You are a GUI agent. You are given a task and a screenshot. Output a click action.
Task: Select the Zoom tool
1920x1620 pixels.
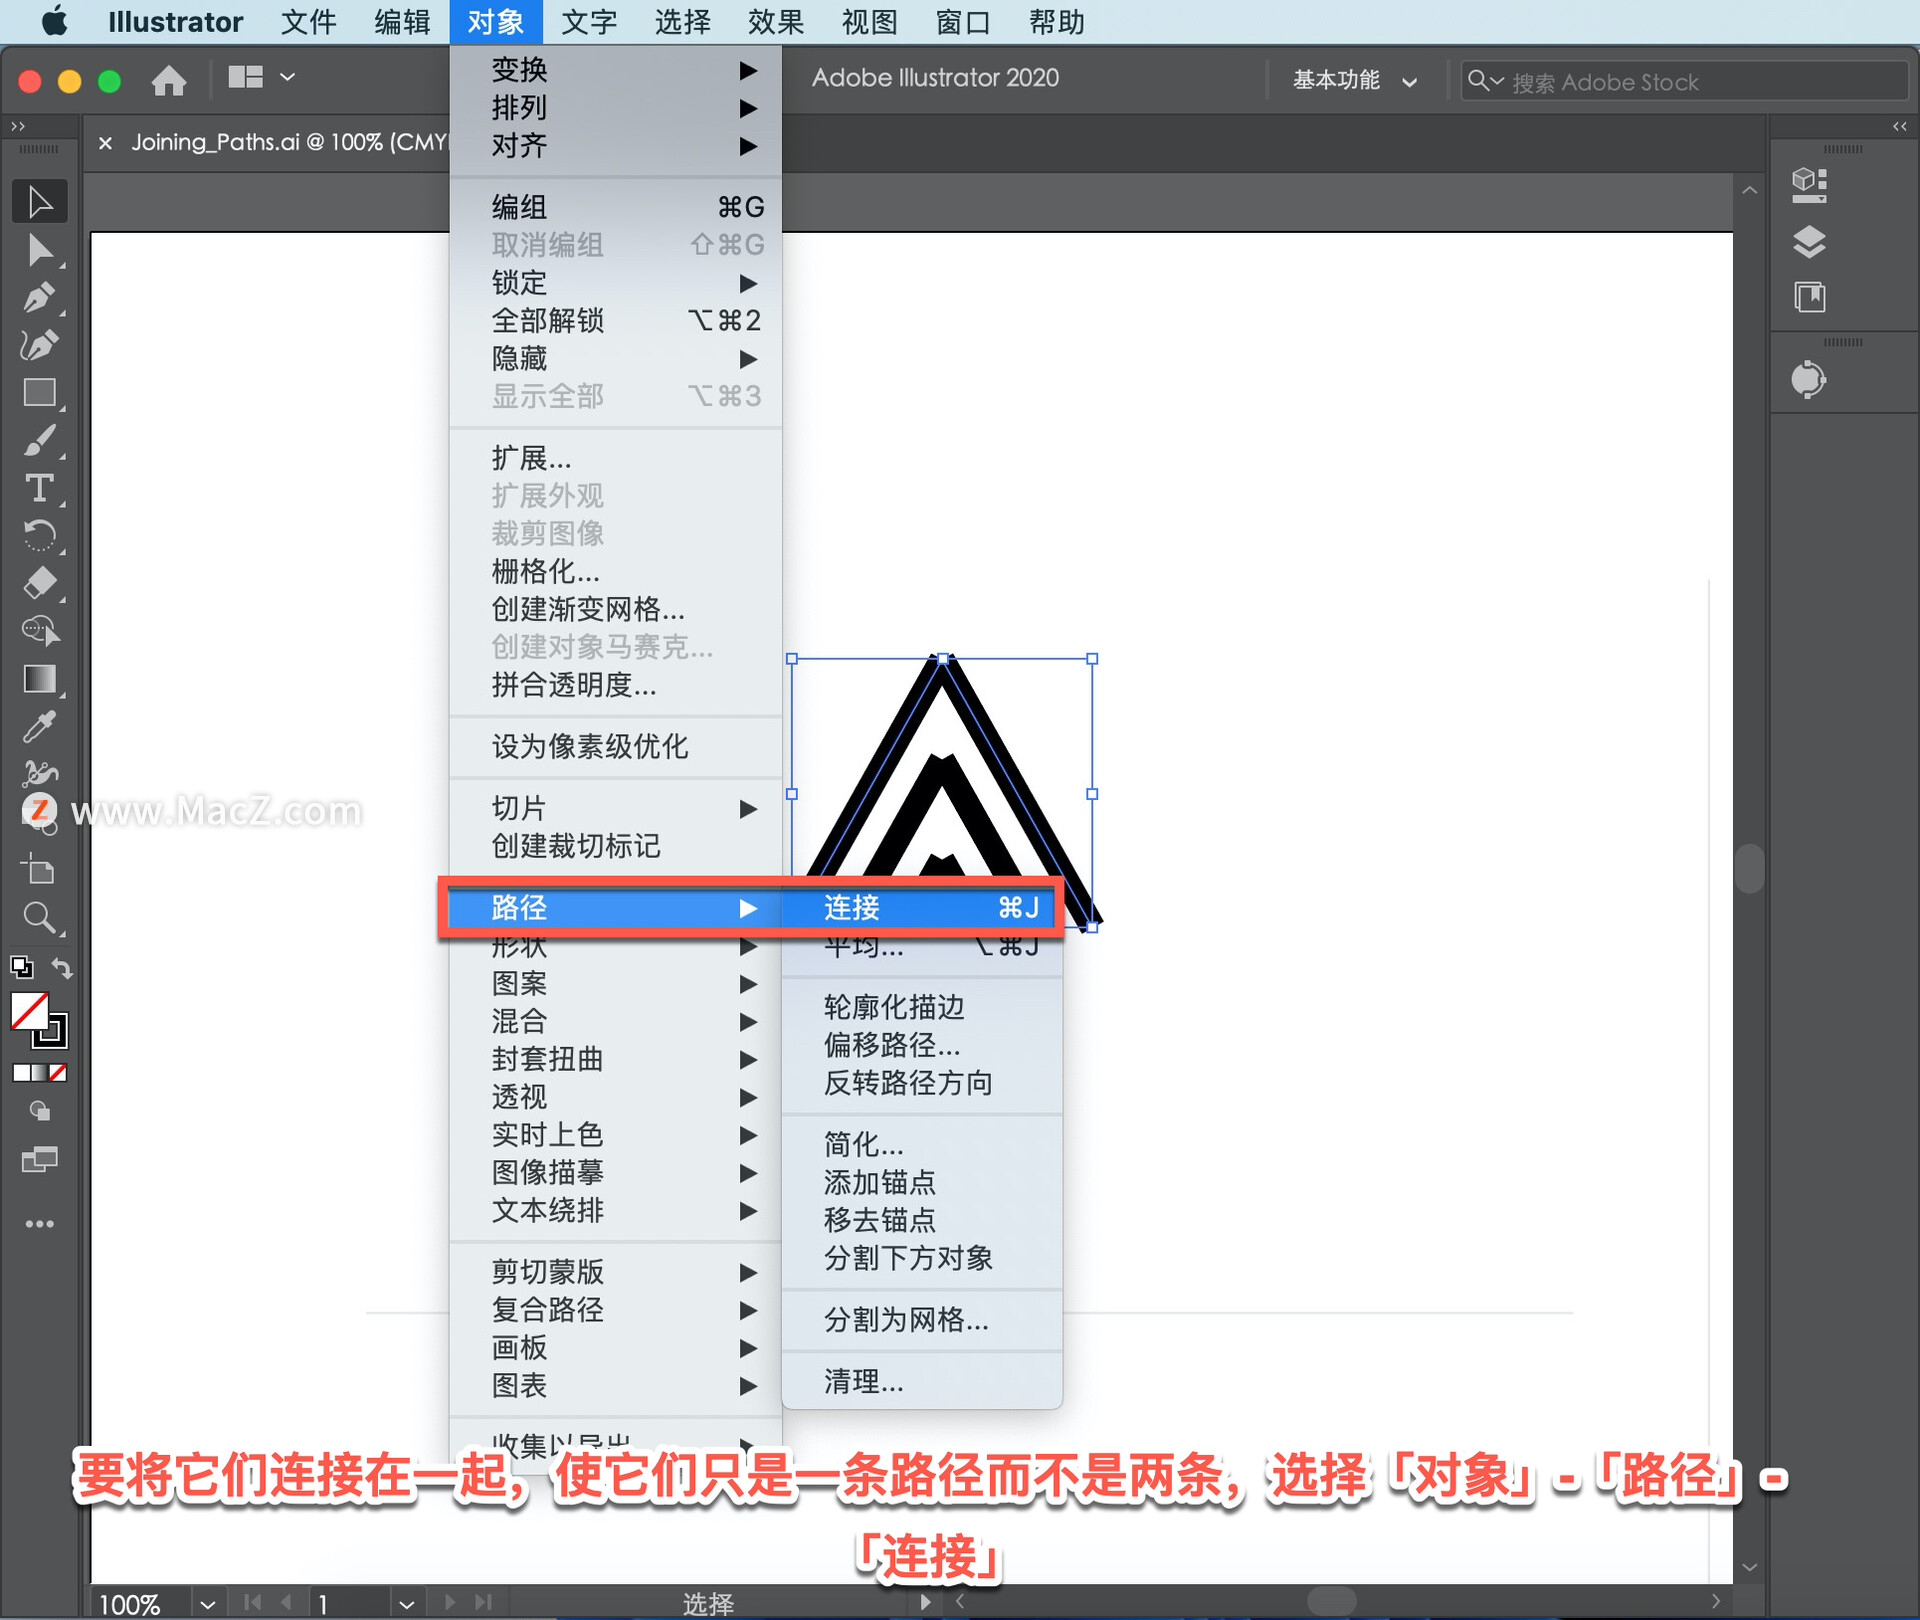click(x=38, y=918)
